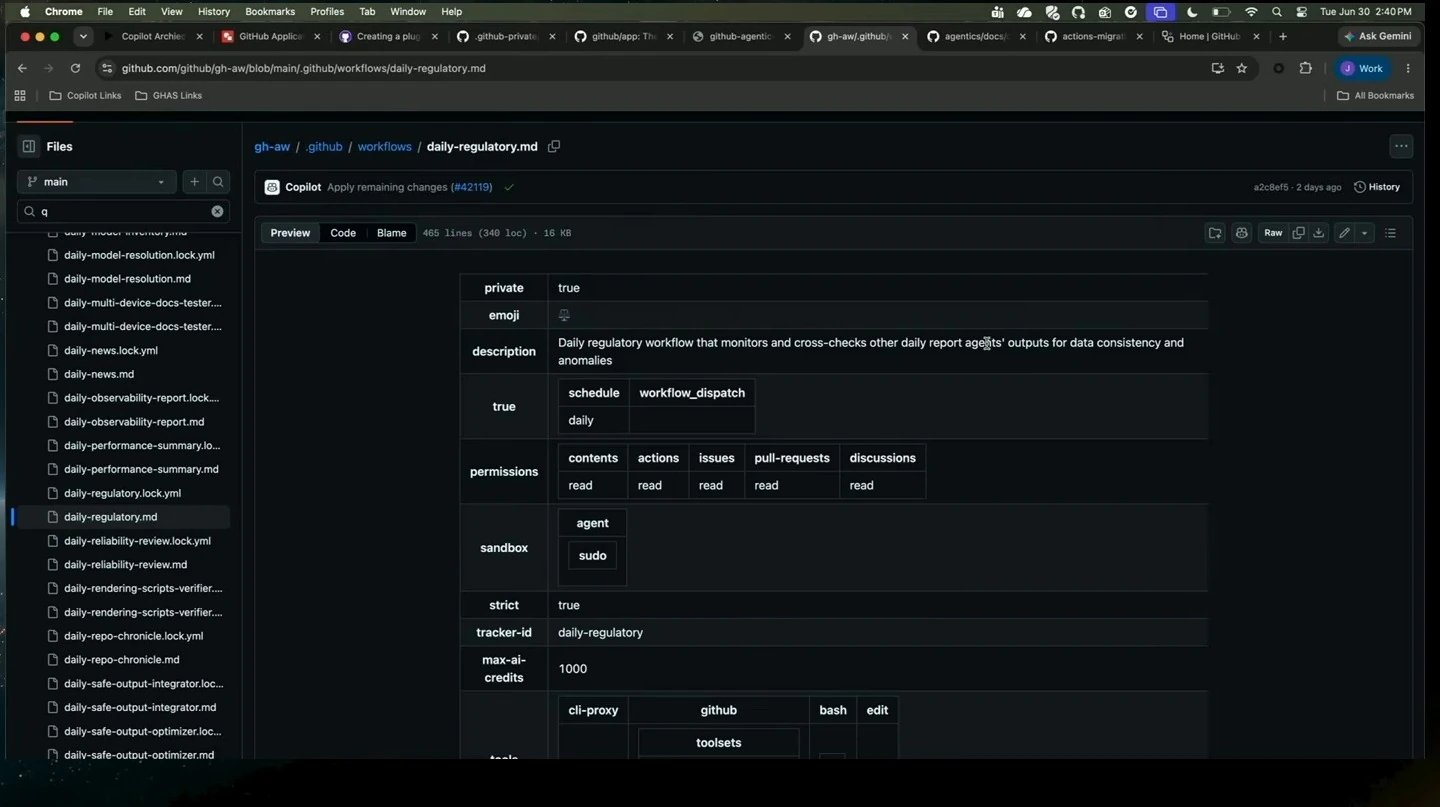Screen dimensions: 1440x807
Task: Open the folder-plus icon in file toolbar
Action: click(x=1215, y=233)
